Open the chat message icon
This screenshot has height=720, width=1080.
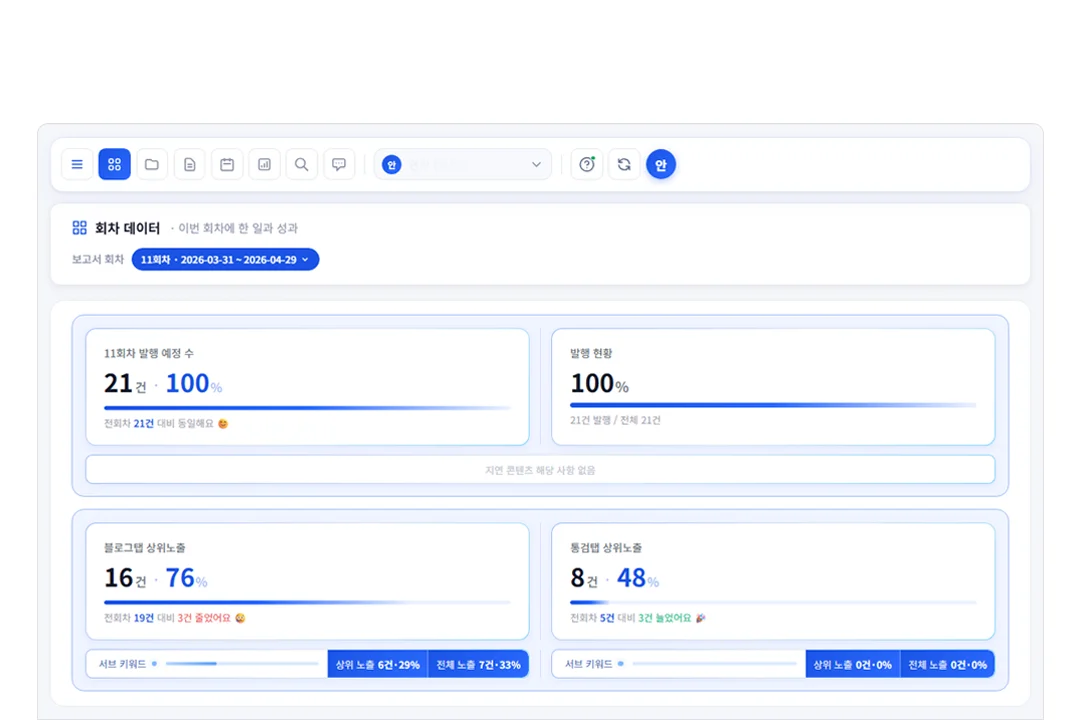tap(339, 165)
